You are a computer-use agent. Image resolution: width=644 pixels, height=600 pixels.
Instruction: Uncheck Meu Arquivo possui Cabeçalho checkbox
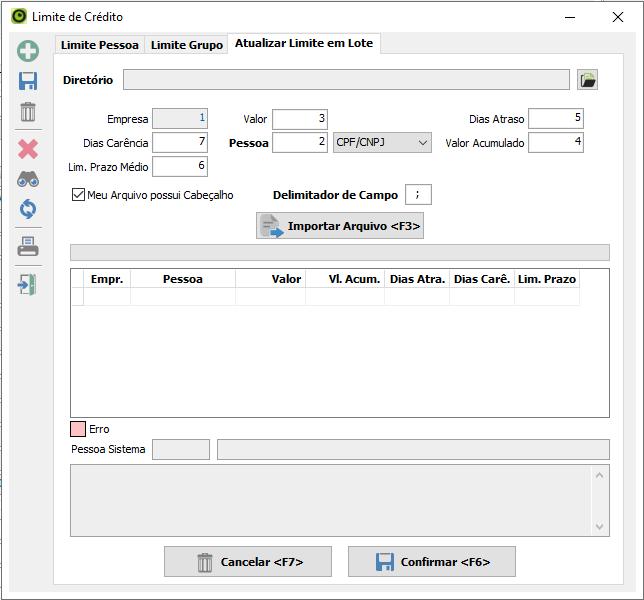[x=79, y=195]
